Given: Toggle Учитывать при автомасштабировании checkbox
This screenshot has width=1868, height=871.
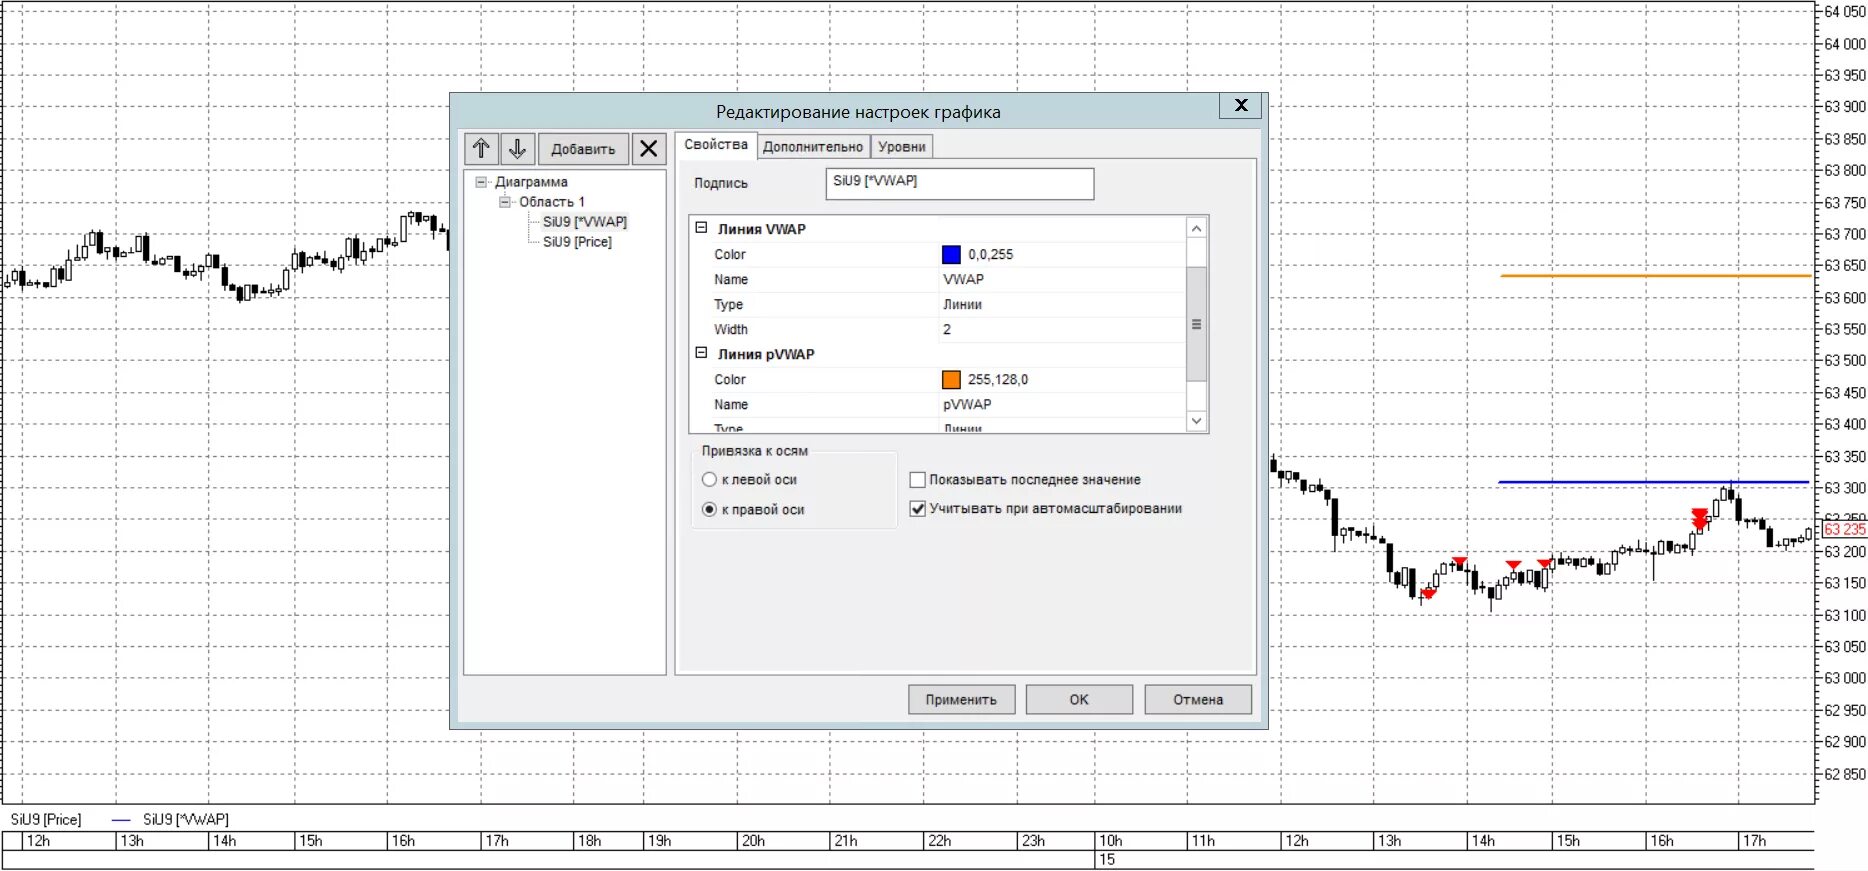Looking at the screenshot, I should point(917,509).
